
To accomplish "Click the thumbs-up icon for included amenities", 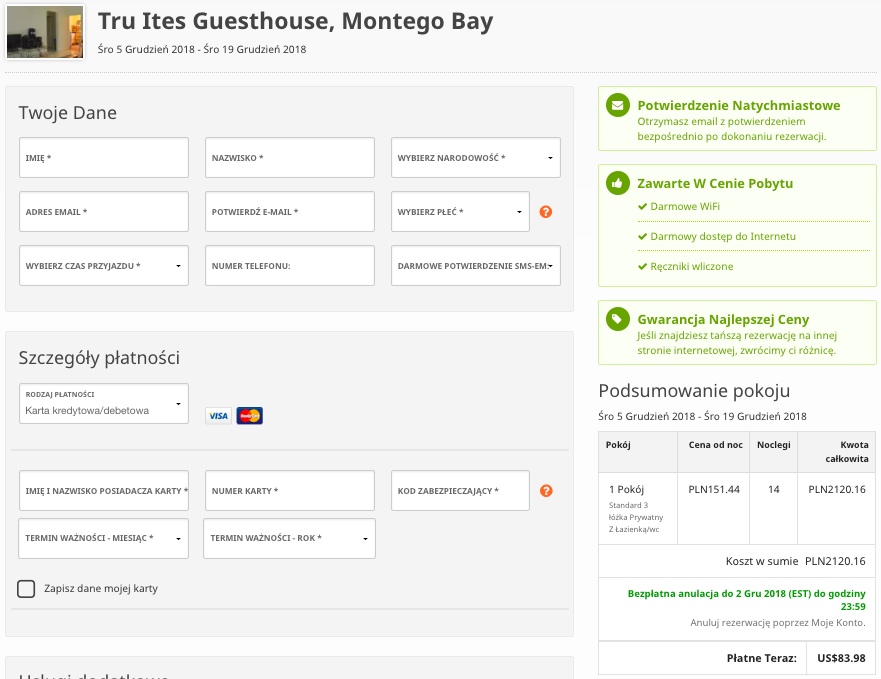I will pyautogui.click(x=618, y=183).
